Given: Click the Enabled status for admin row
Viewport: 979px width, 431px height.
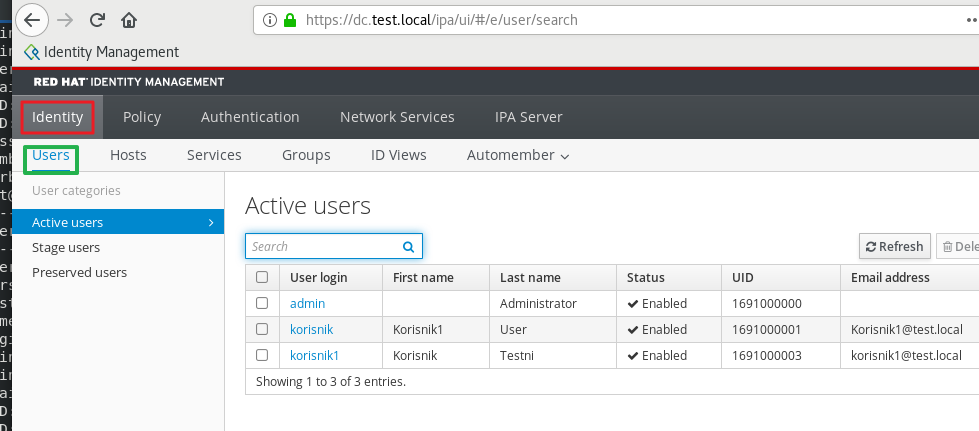Looking at the screenshot, I should tap(657, 304).
